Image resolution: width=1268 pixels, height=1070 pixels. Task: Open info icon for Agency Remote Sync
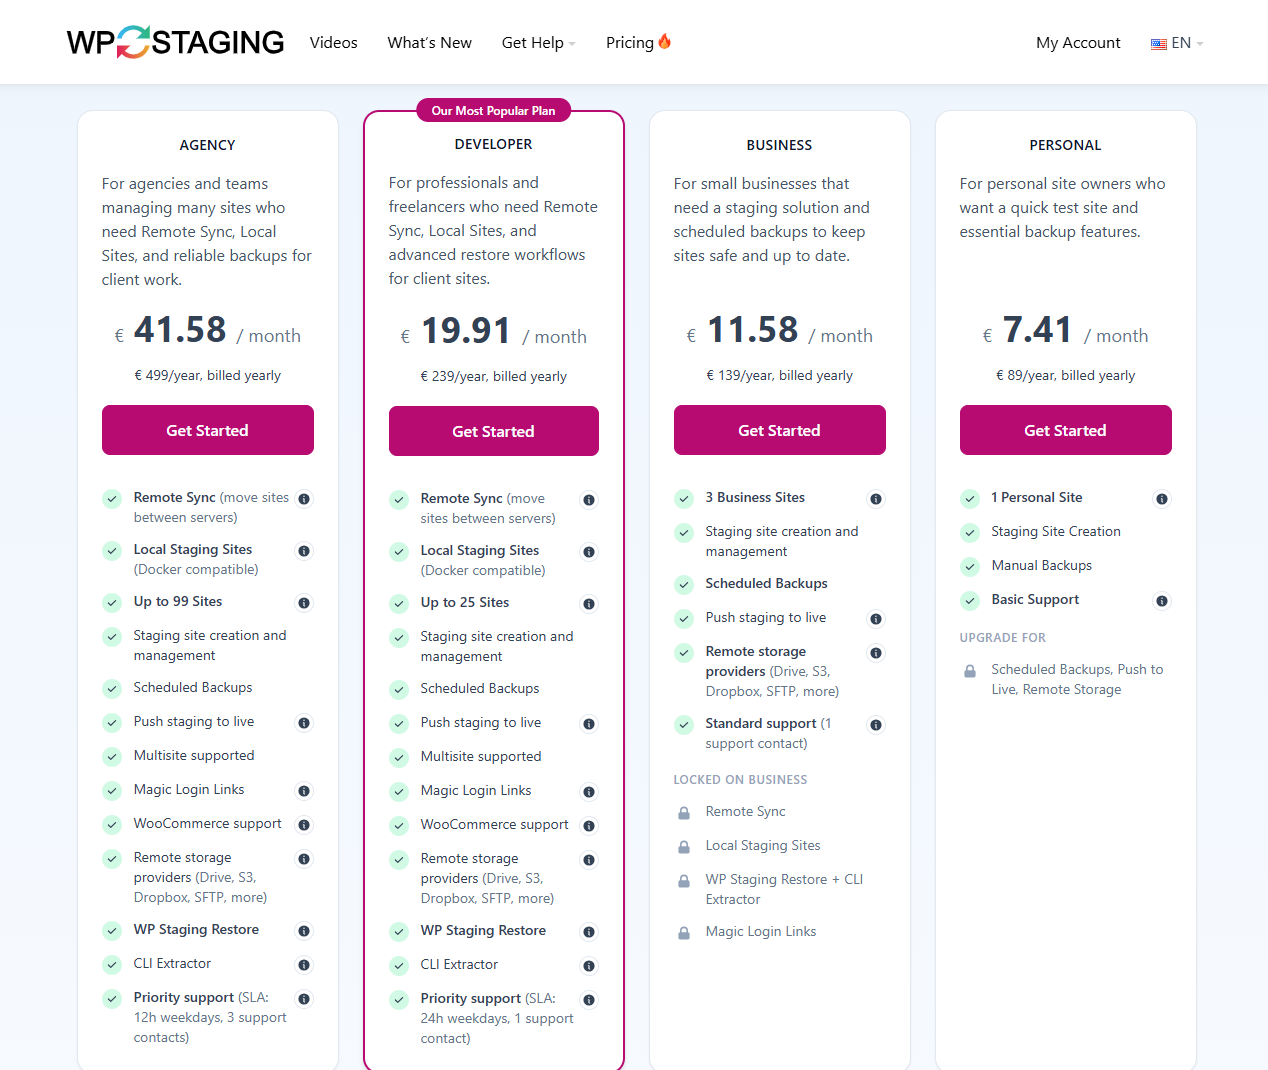pos(304,499)
